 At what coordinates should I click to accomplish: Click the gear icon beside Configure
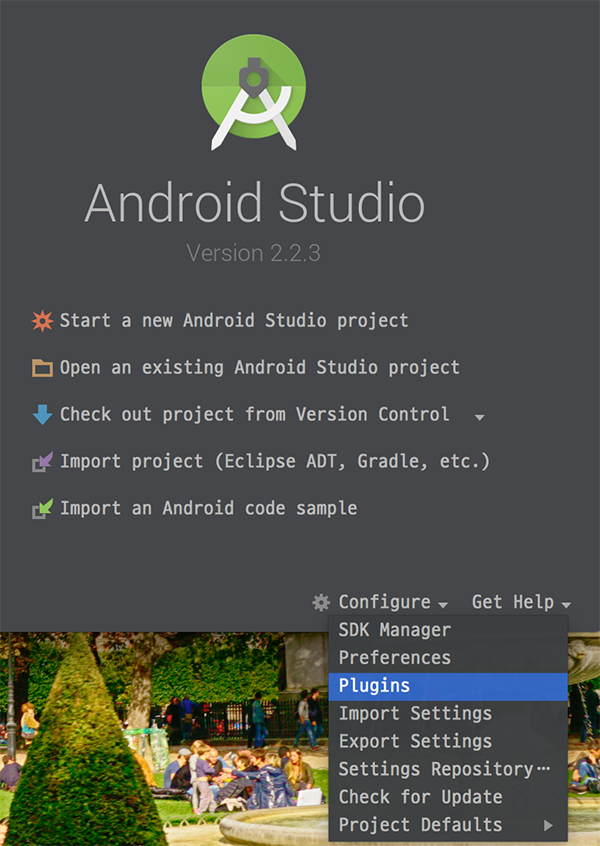coord(321,602)
